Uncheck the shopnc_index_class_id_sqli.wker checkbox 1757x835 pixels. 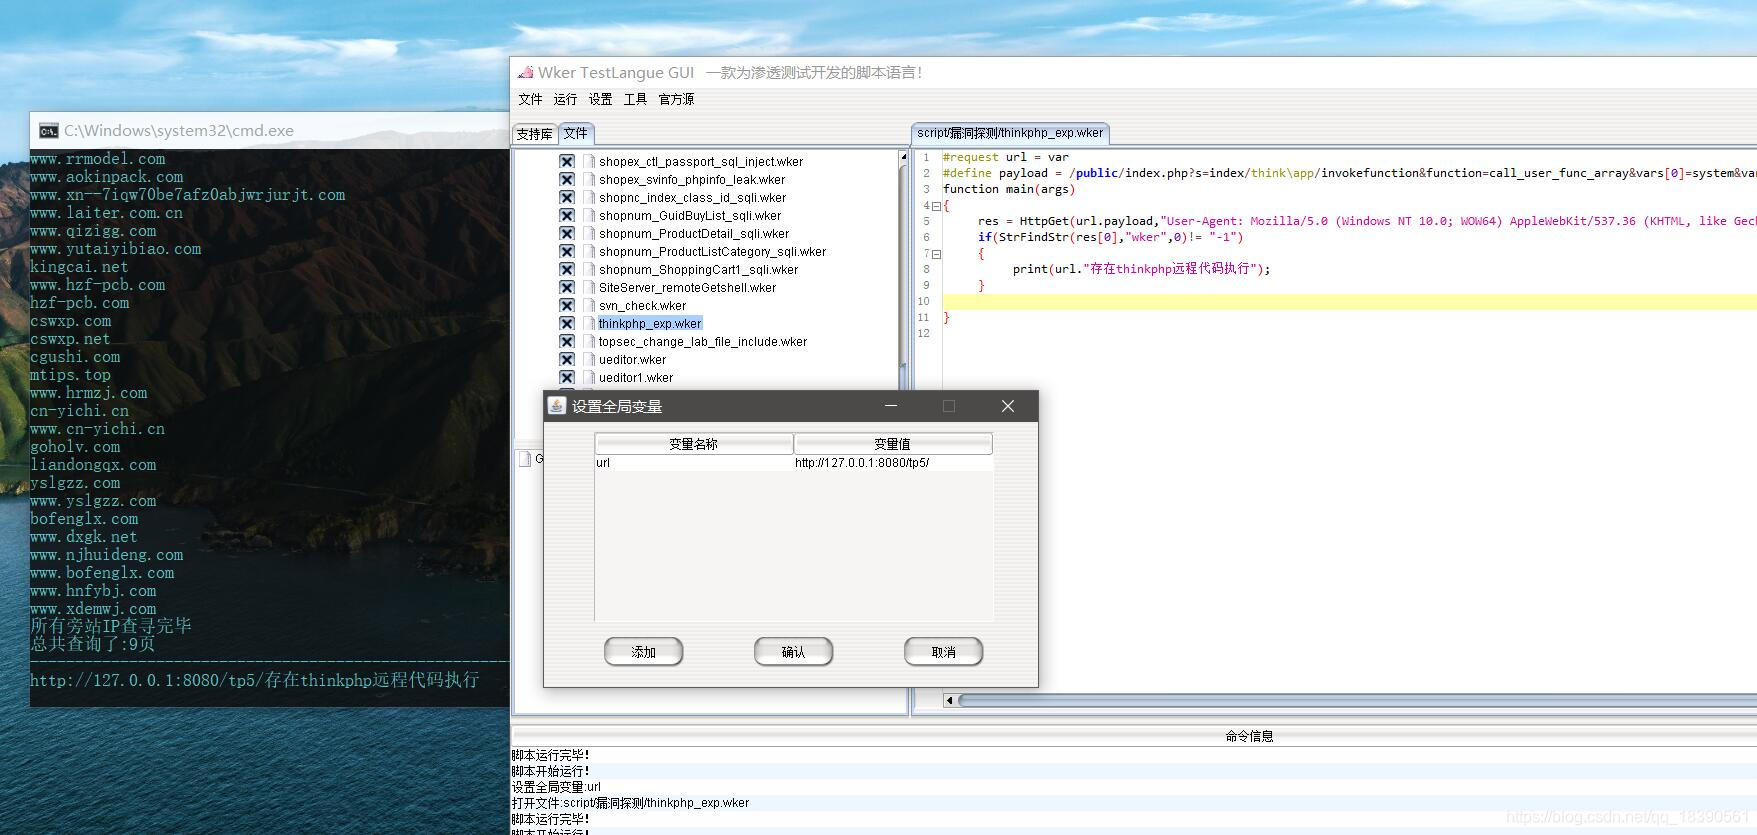(567, 197)
